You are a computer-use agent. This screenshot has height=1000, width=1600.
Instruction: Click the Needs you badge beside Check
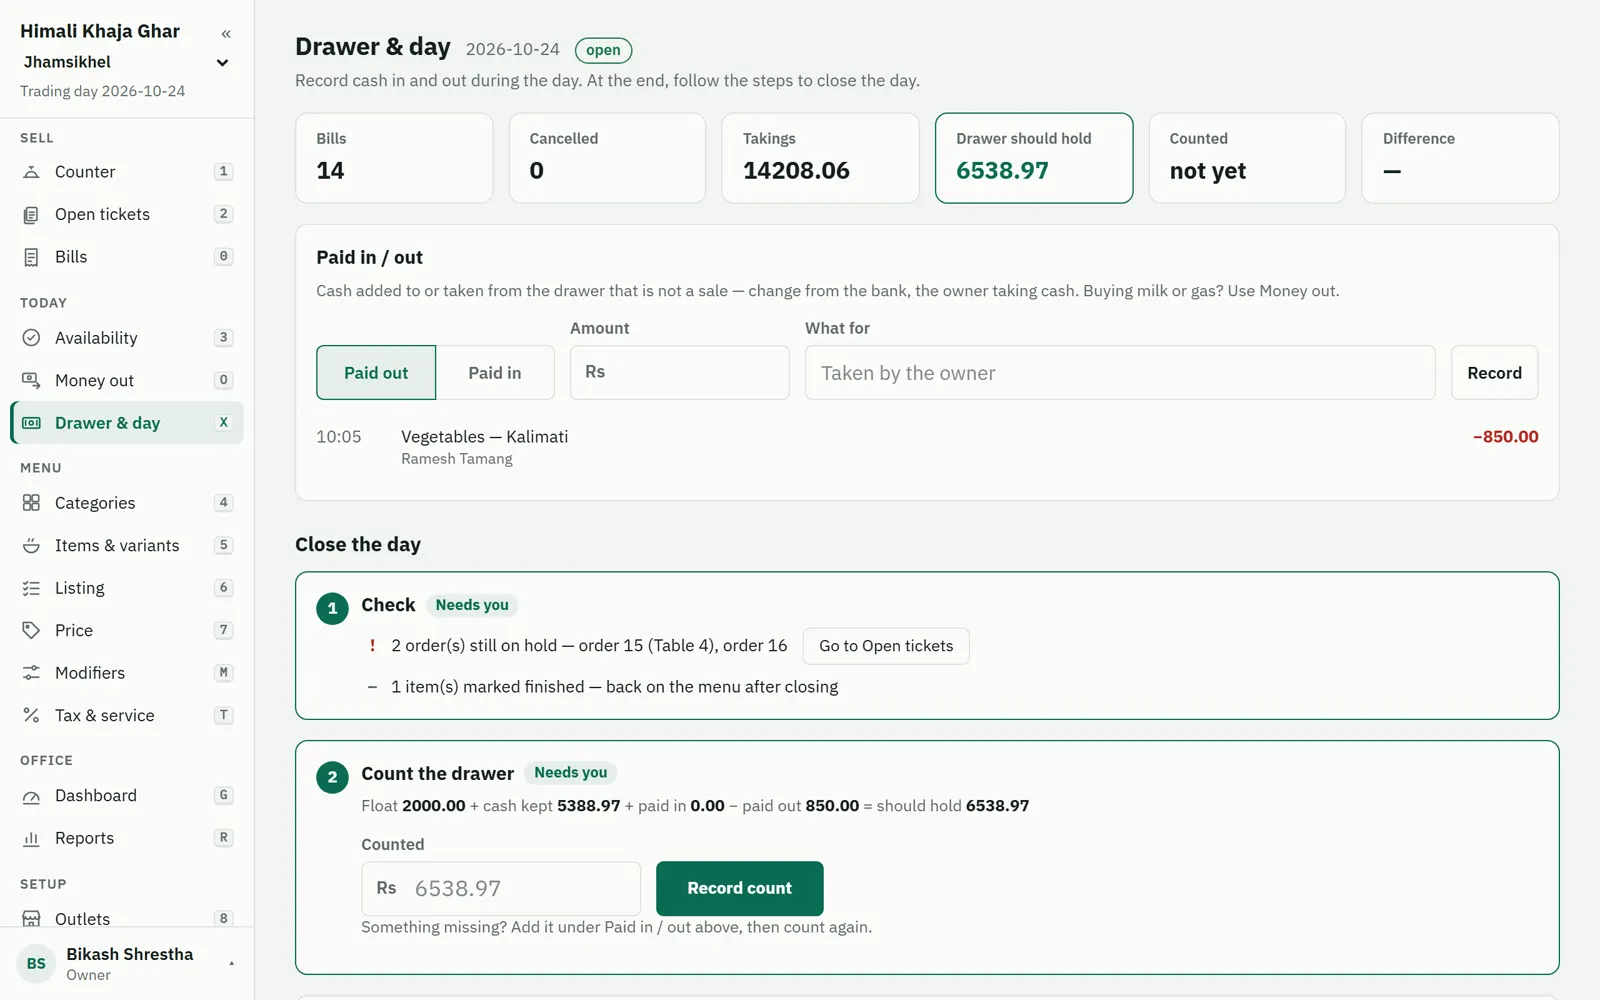[472, 605]
